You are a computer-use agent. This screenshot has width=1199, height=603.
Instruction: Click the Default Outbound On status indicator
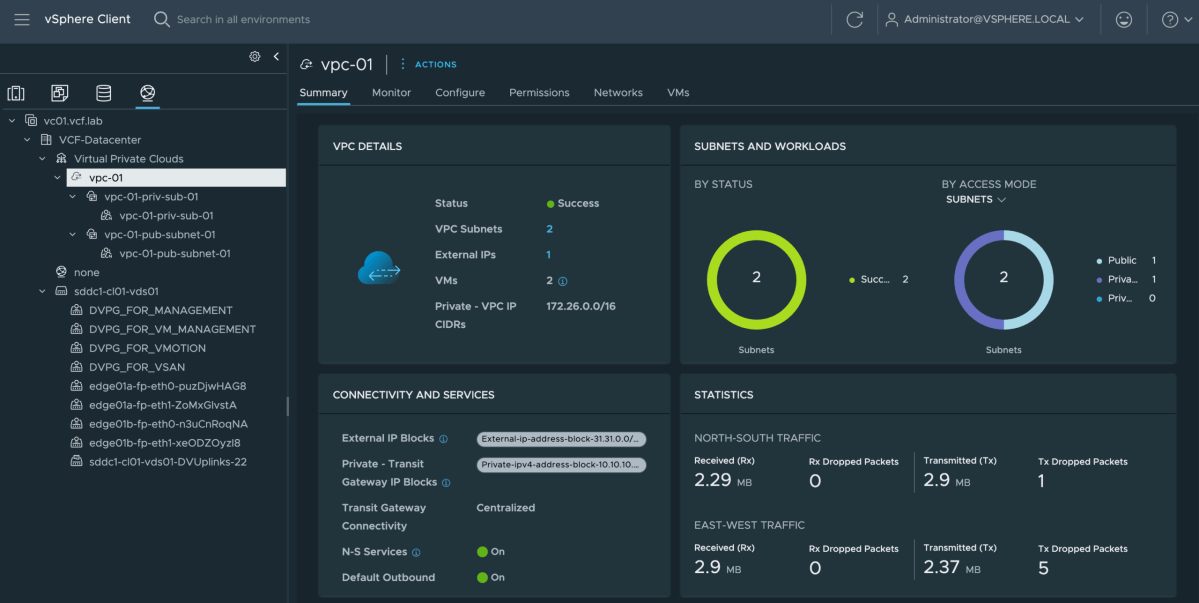point(488,577)
